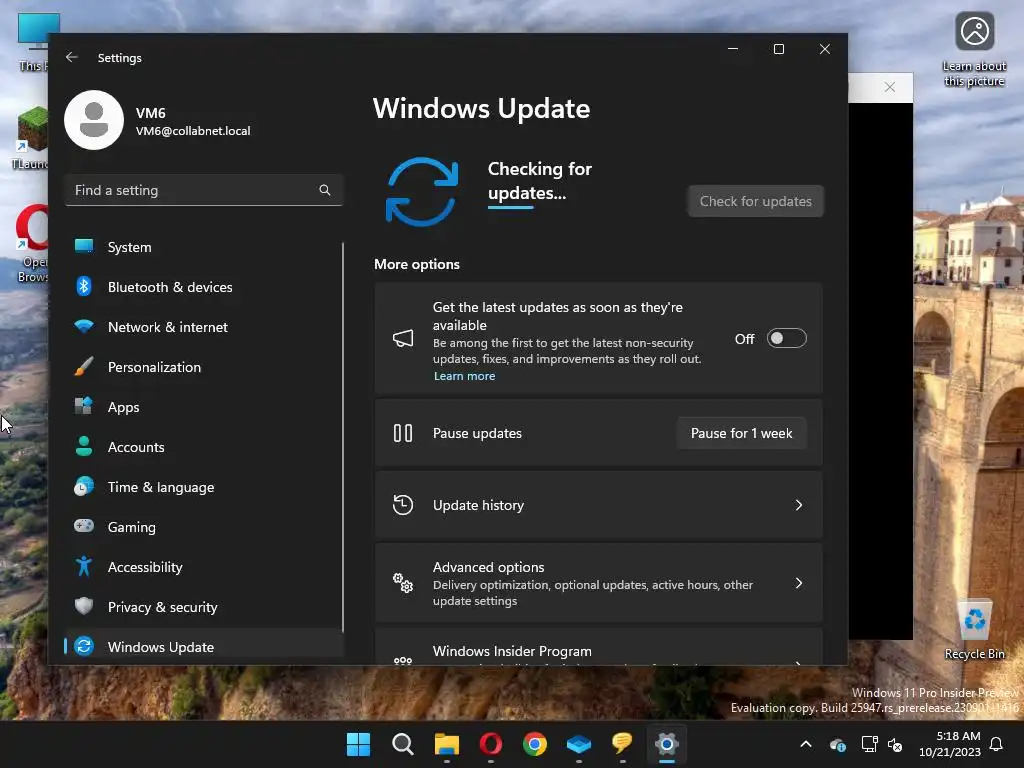
Task: Select Accessibility in the sidebar
Action: tap(204, 567)
